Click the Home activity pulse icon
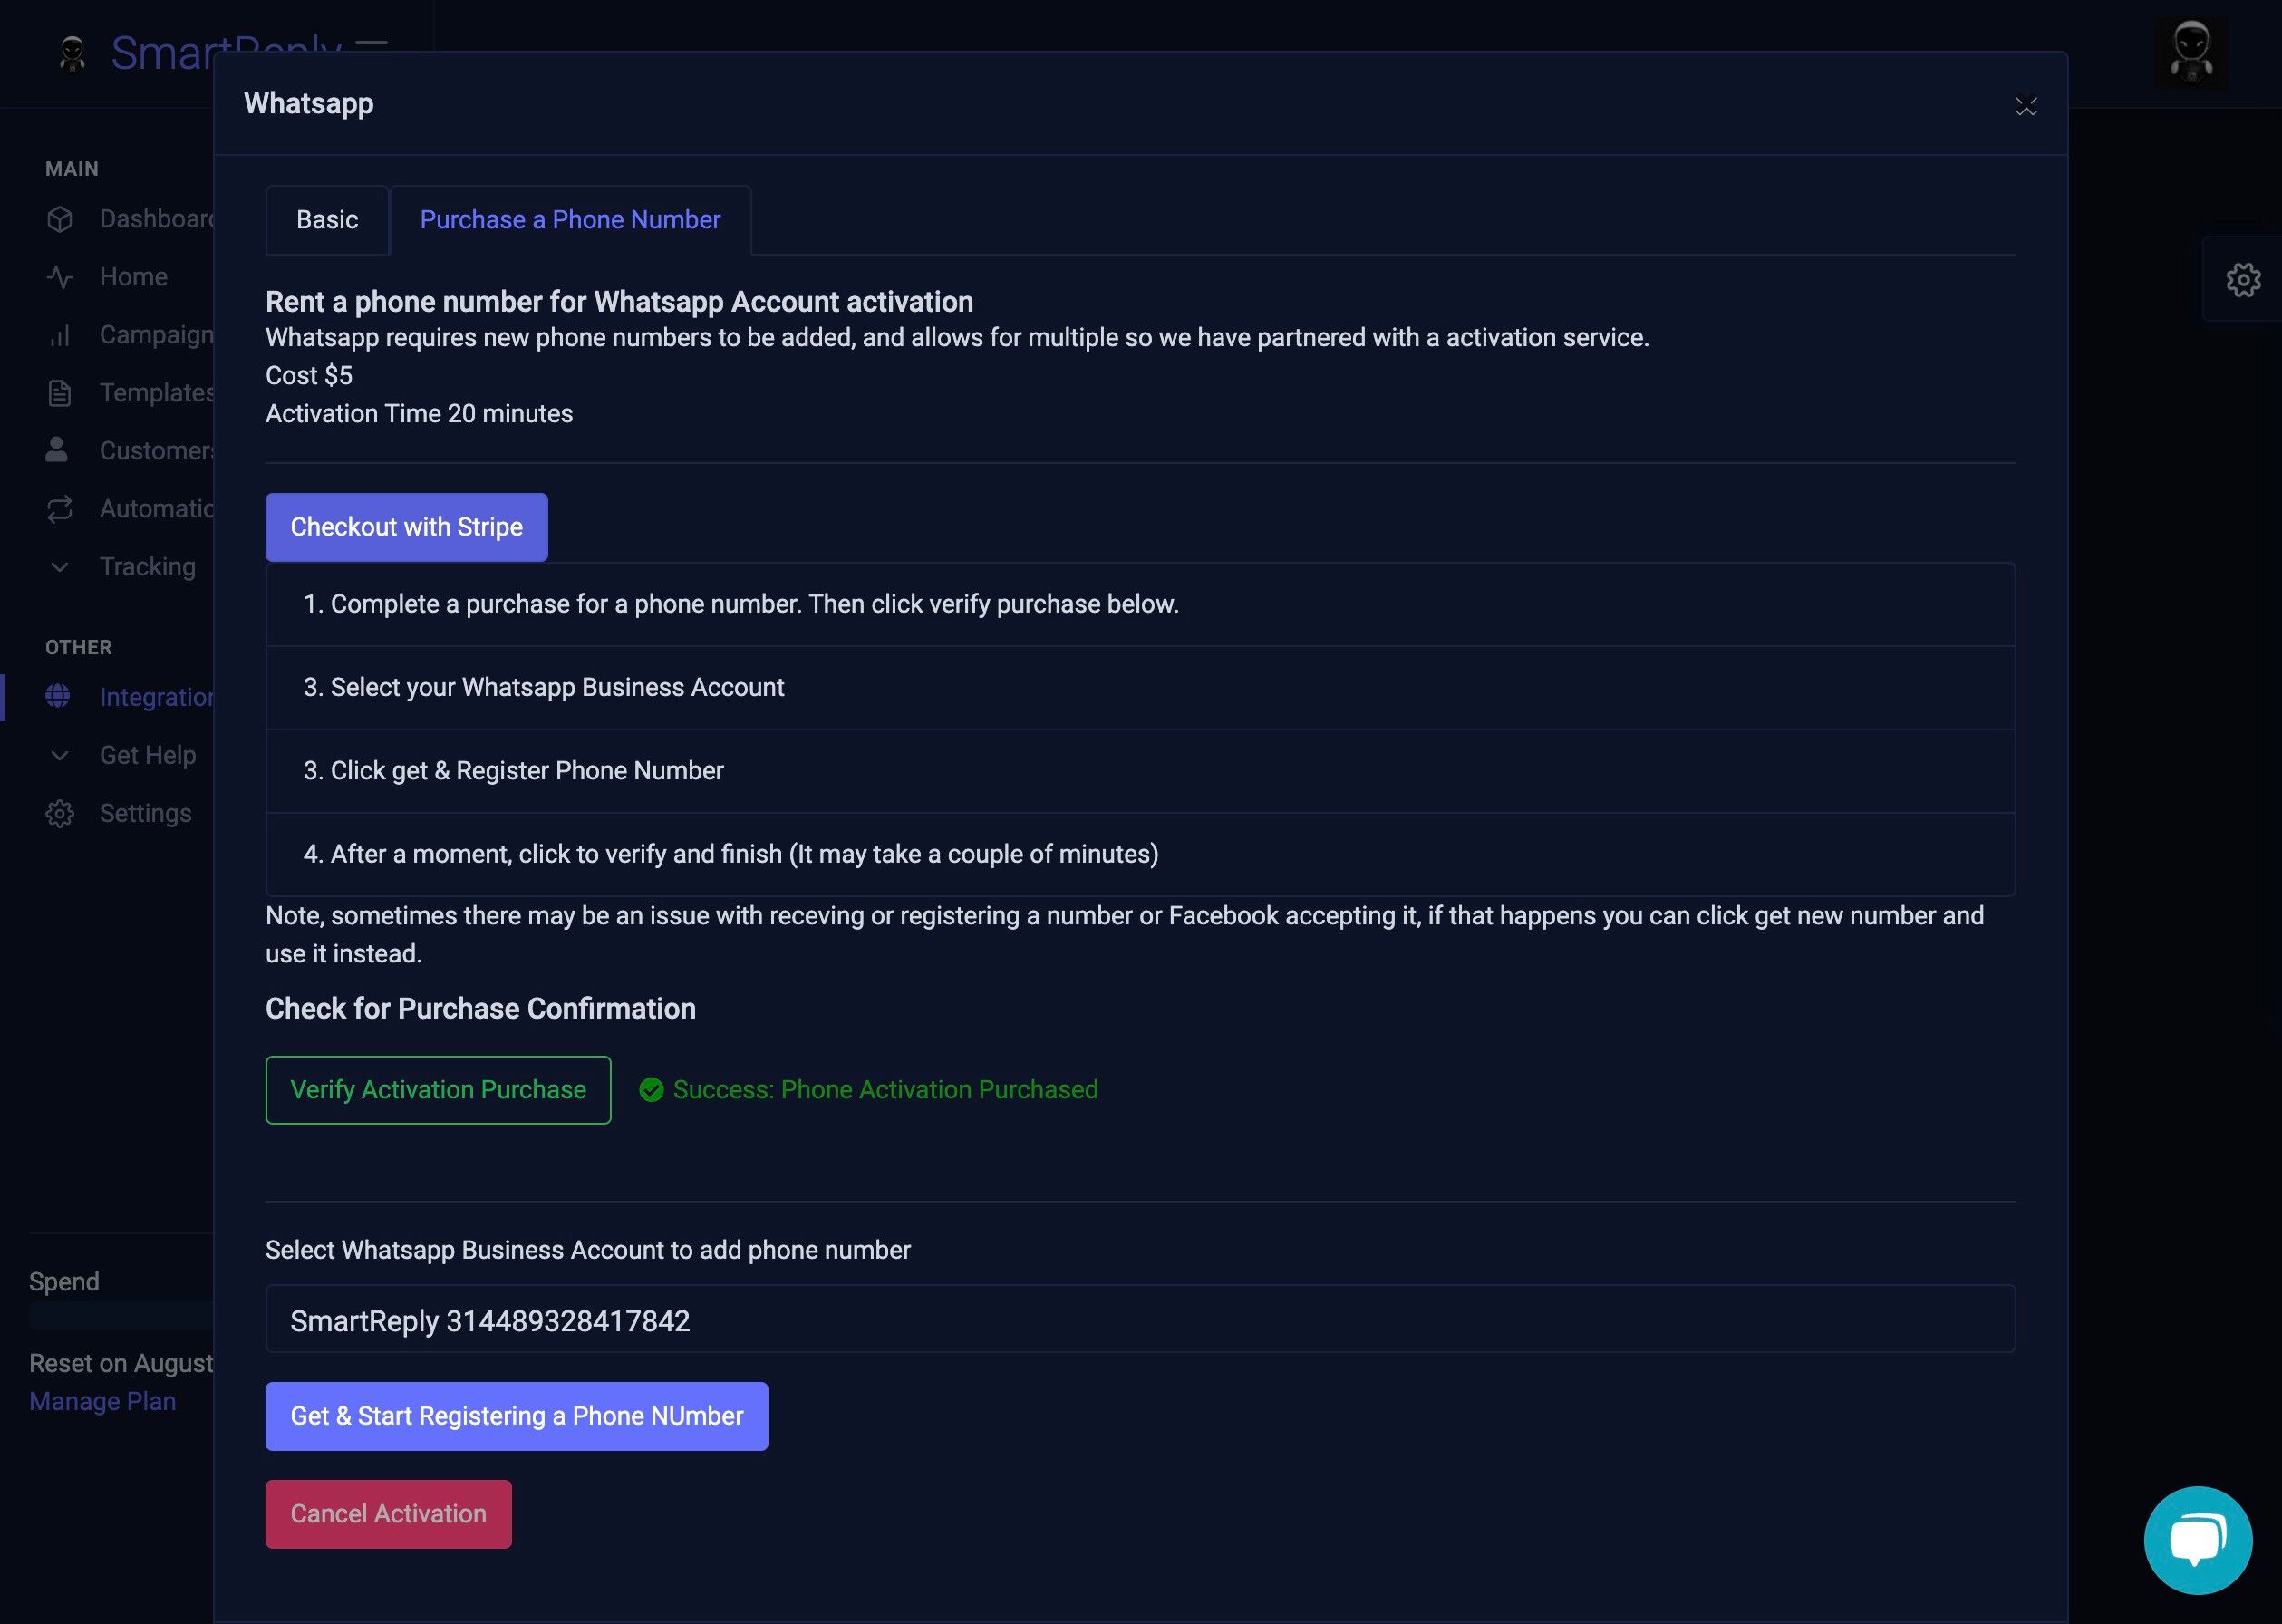2282x1624 pixels. 60,277
